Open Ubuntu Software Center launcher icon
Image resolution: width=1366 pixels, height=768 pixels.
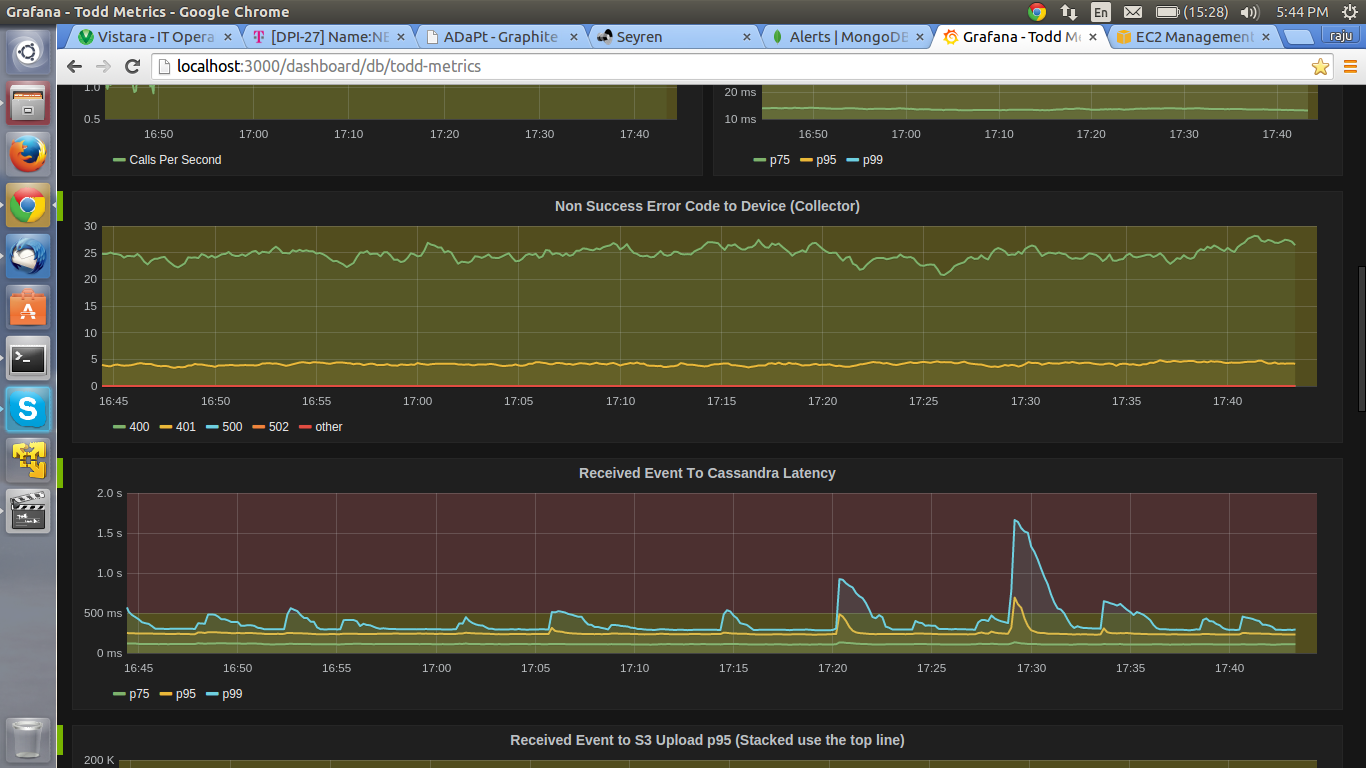click(28, 307)
